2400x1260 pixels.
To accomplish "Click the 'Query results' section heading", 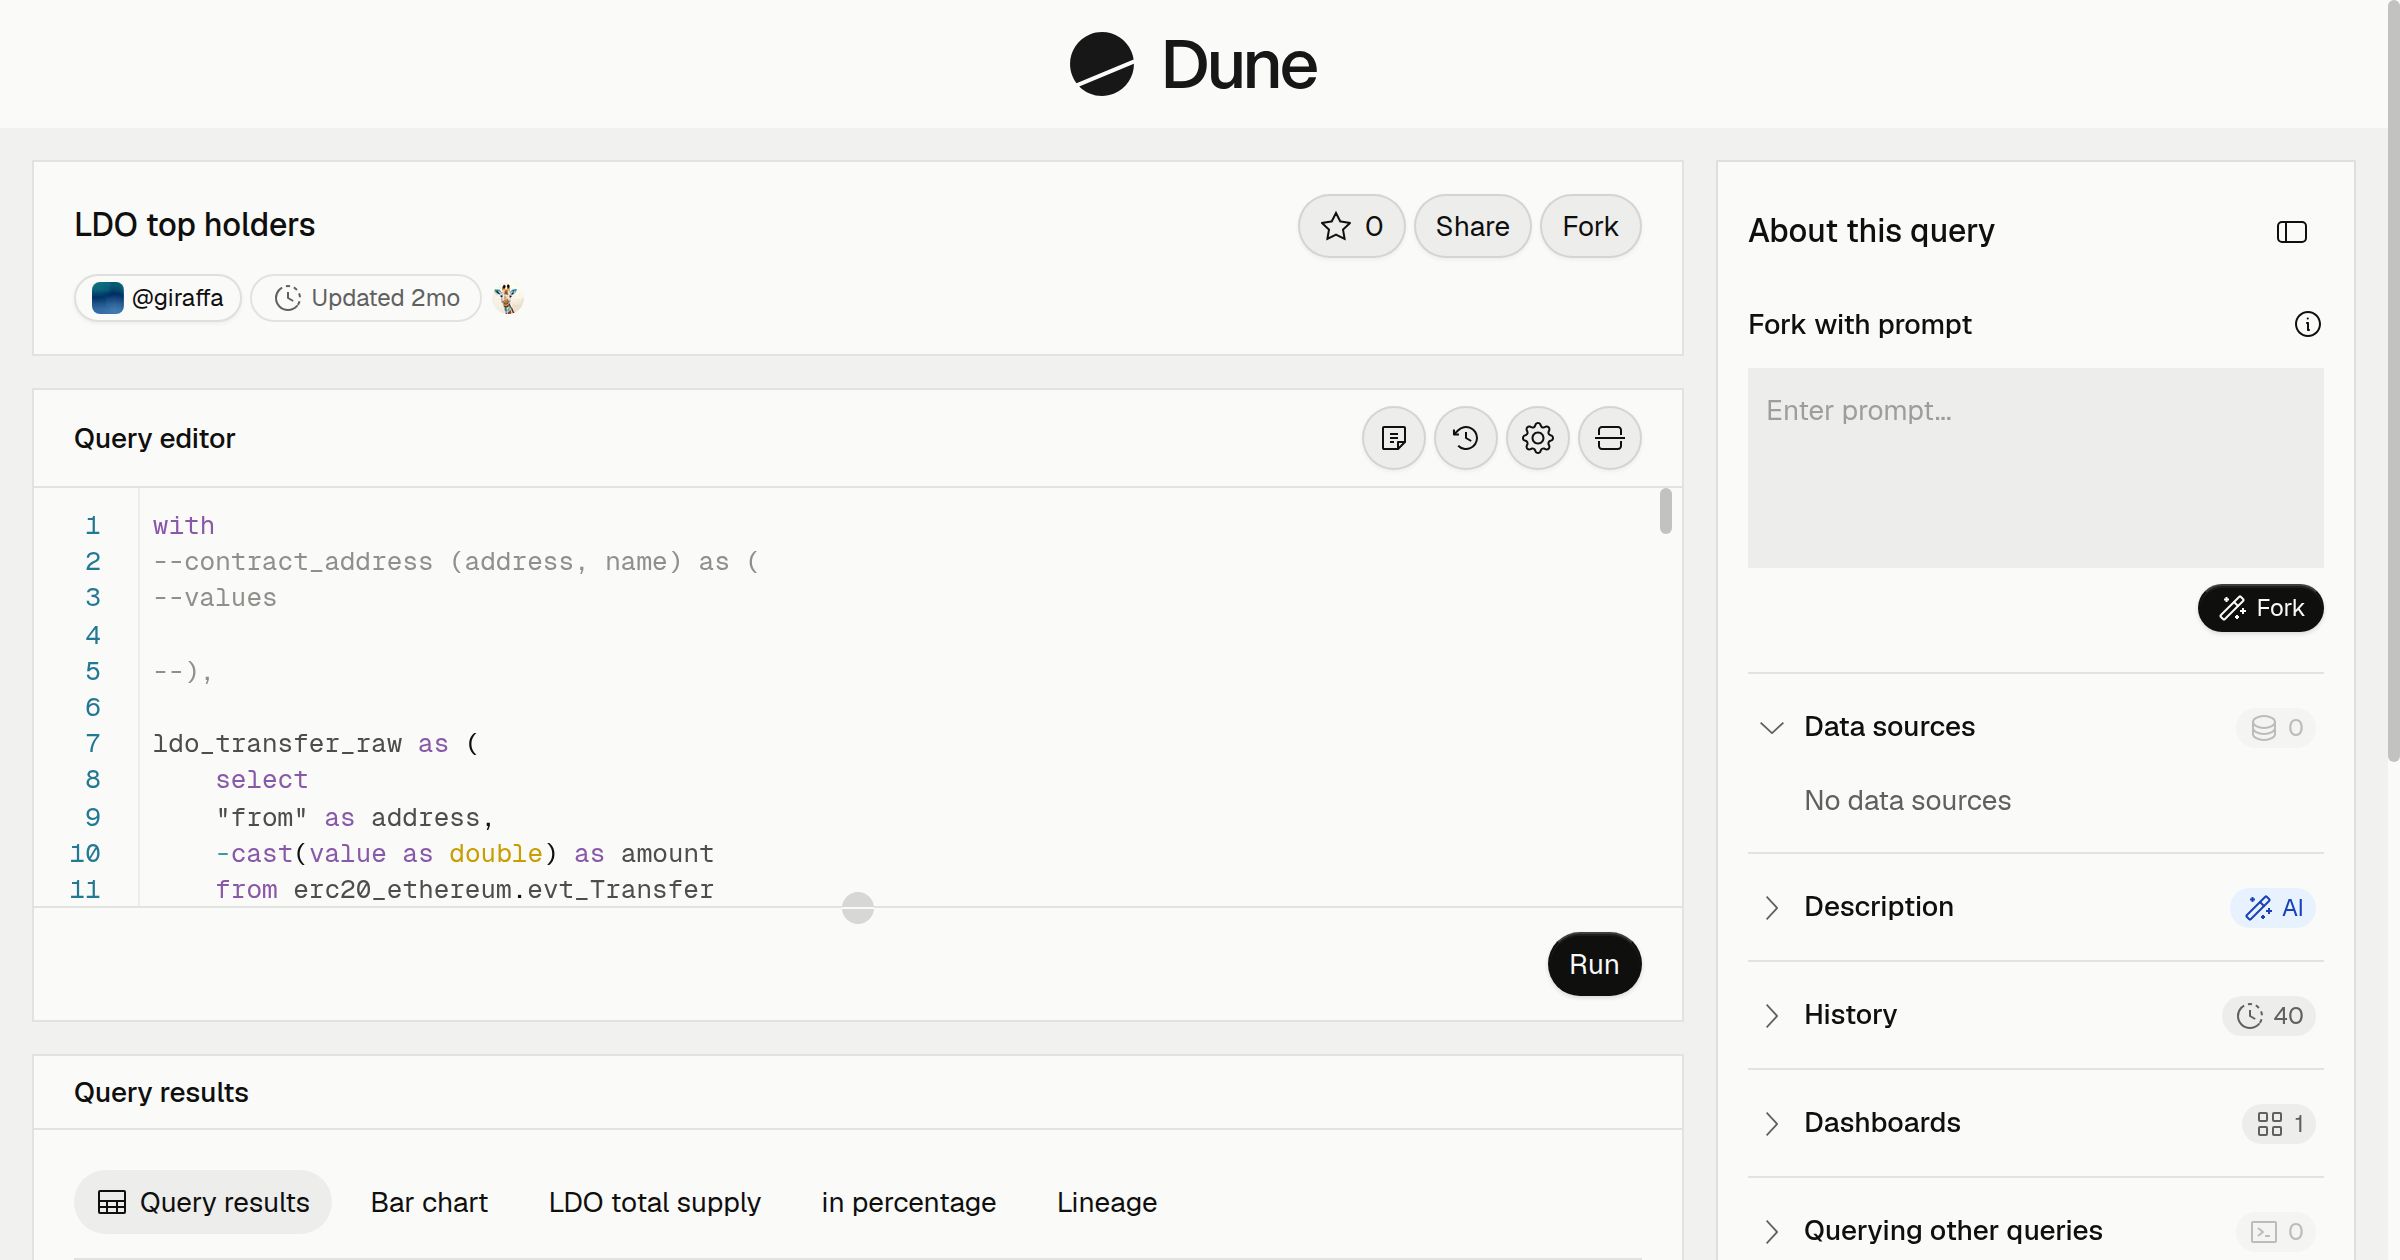I will point(161,1092).
